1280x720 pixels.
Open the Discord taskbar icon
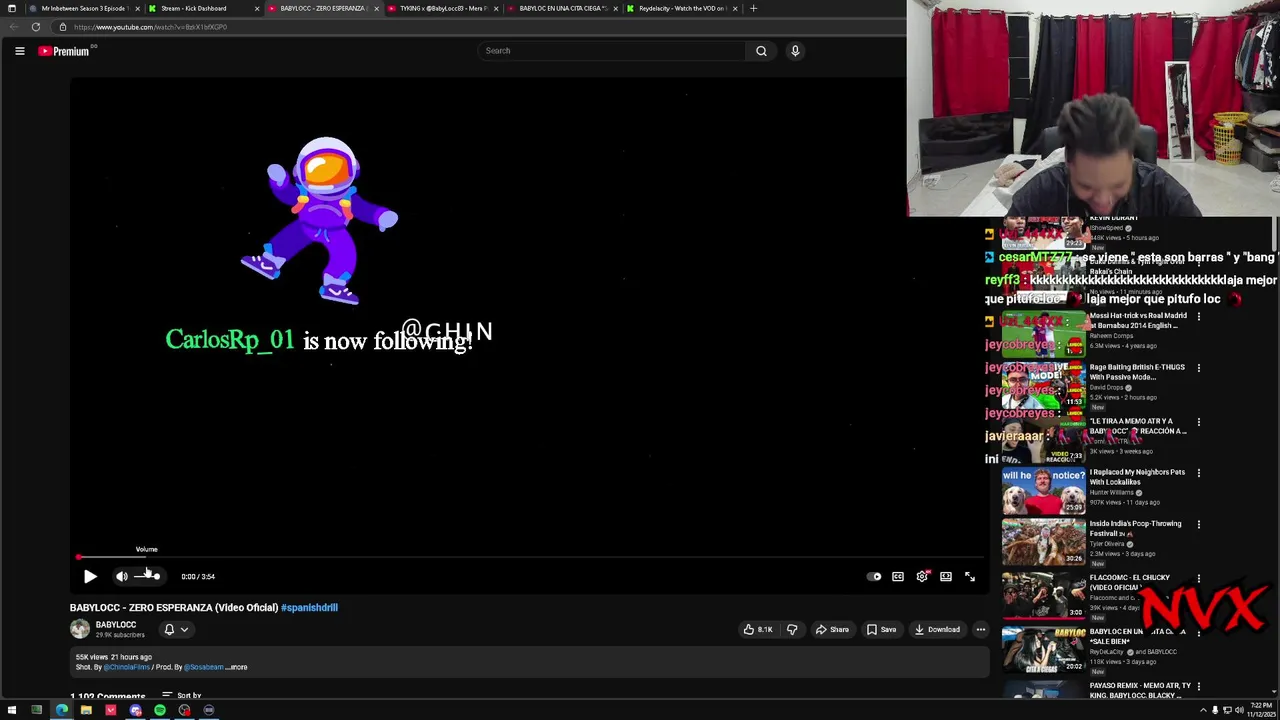coord(135,710)
